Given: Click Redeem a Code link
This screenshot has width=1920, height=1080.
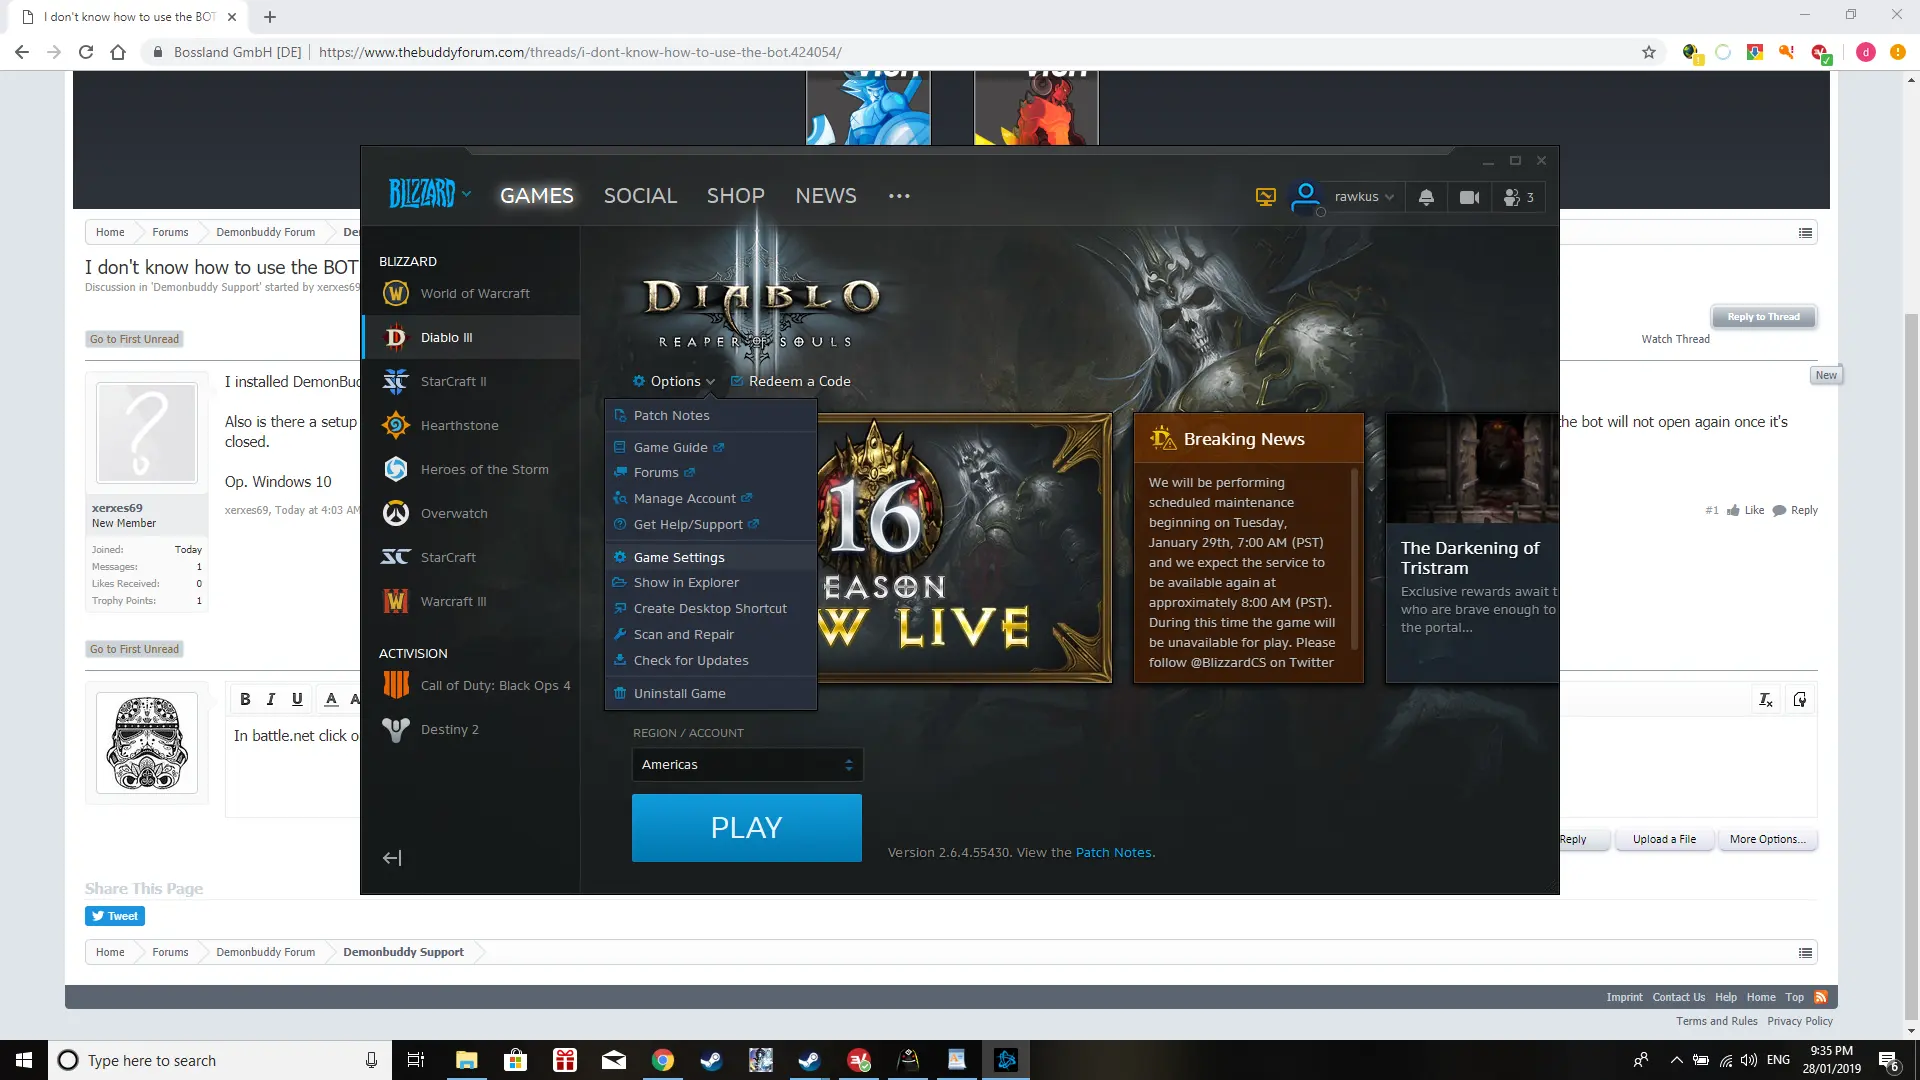Looking at the screenshot, I should tap(790, 381).
